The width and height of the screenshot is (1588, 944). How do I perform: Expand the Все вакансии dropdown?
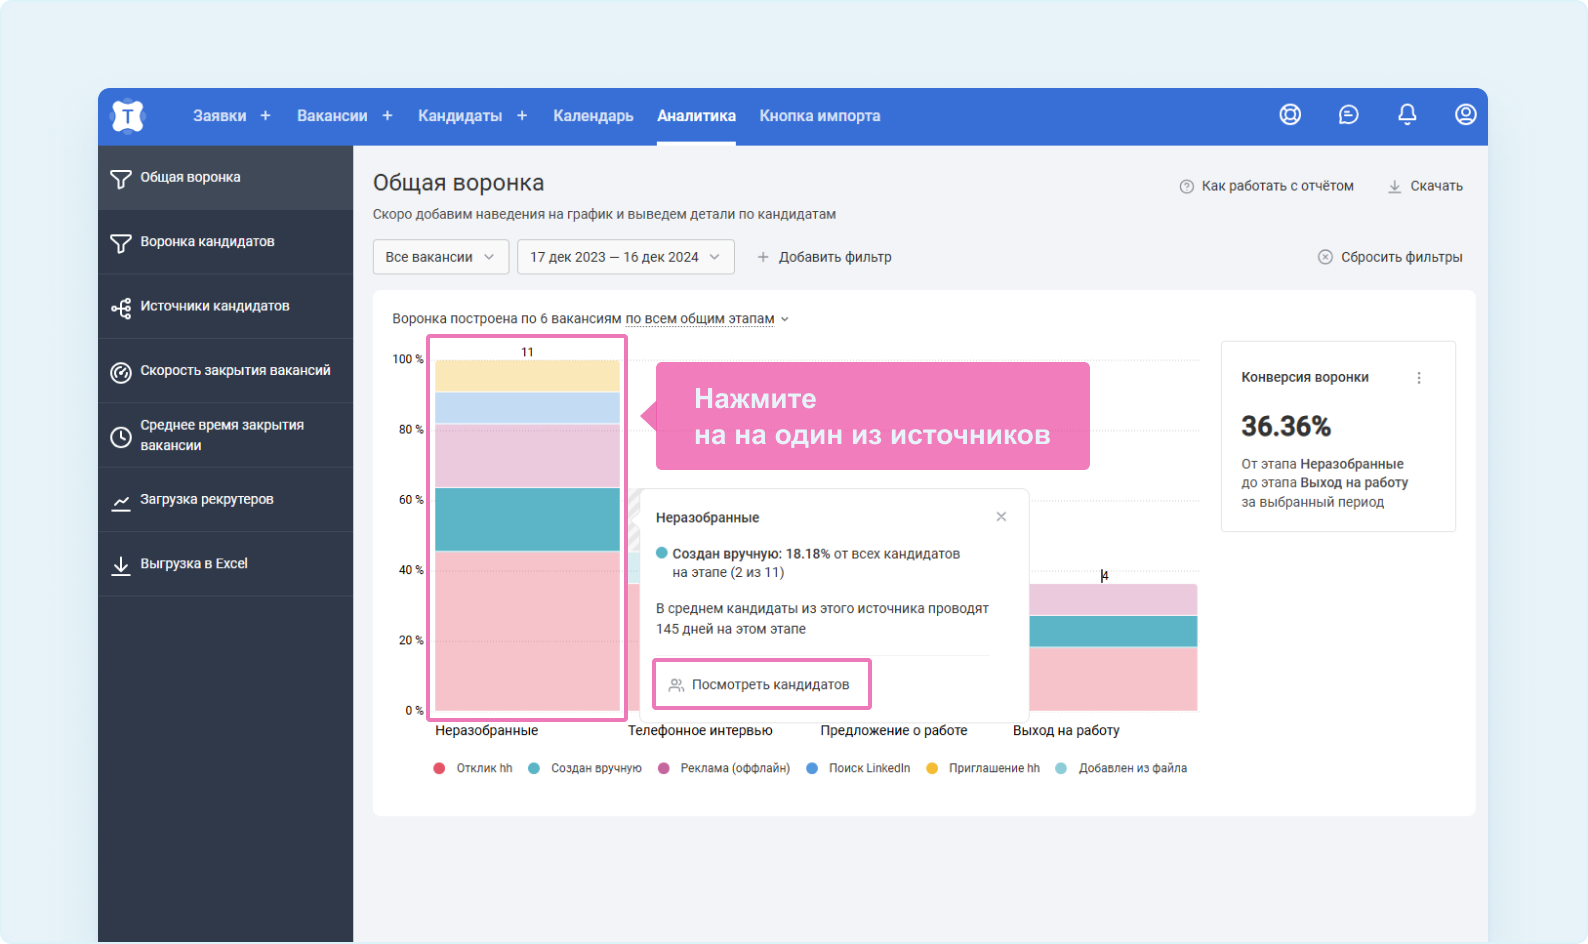pyautogui.click(x=441, y=257)
